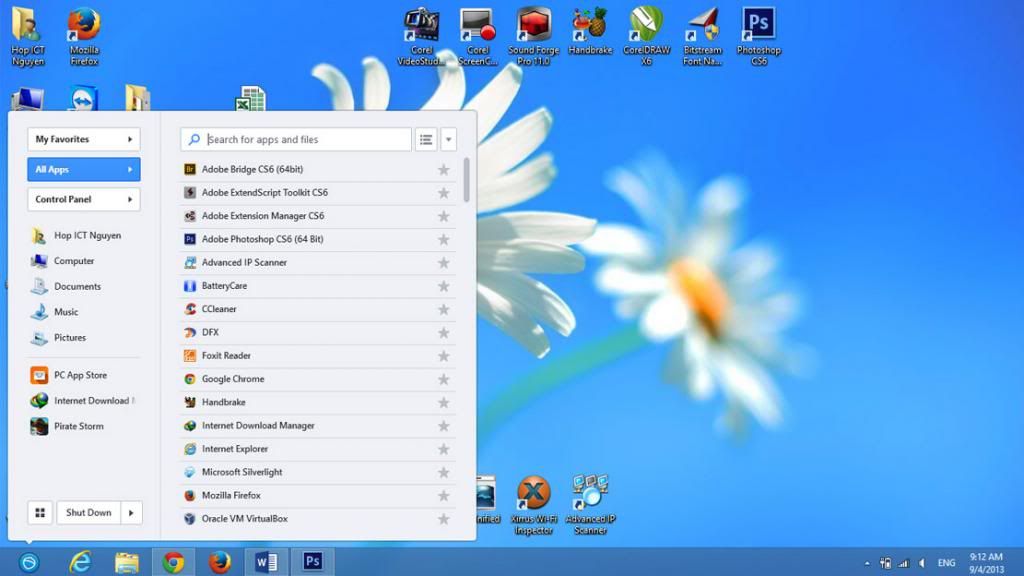This screenshot has width=1024, height=576.
Task: Select the All Apps menu
Action: (84, 170)
